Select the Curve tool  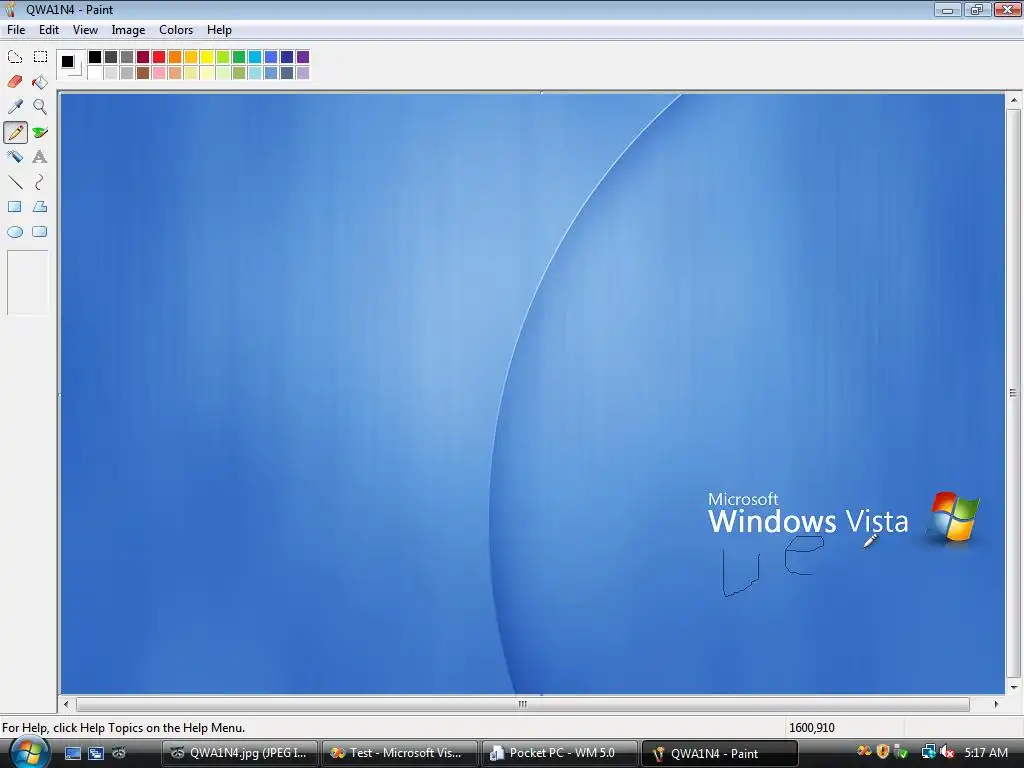40,182
